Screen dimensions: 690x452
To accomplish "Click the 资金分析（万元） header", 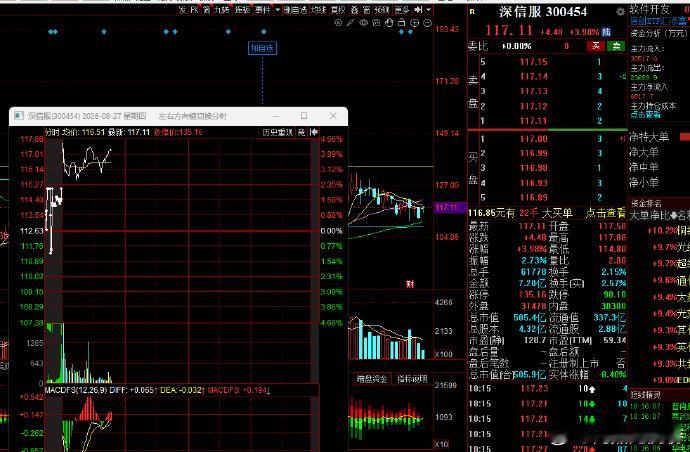I will 658,33.
